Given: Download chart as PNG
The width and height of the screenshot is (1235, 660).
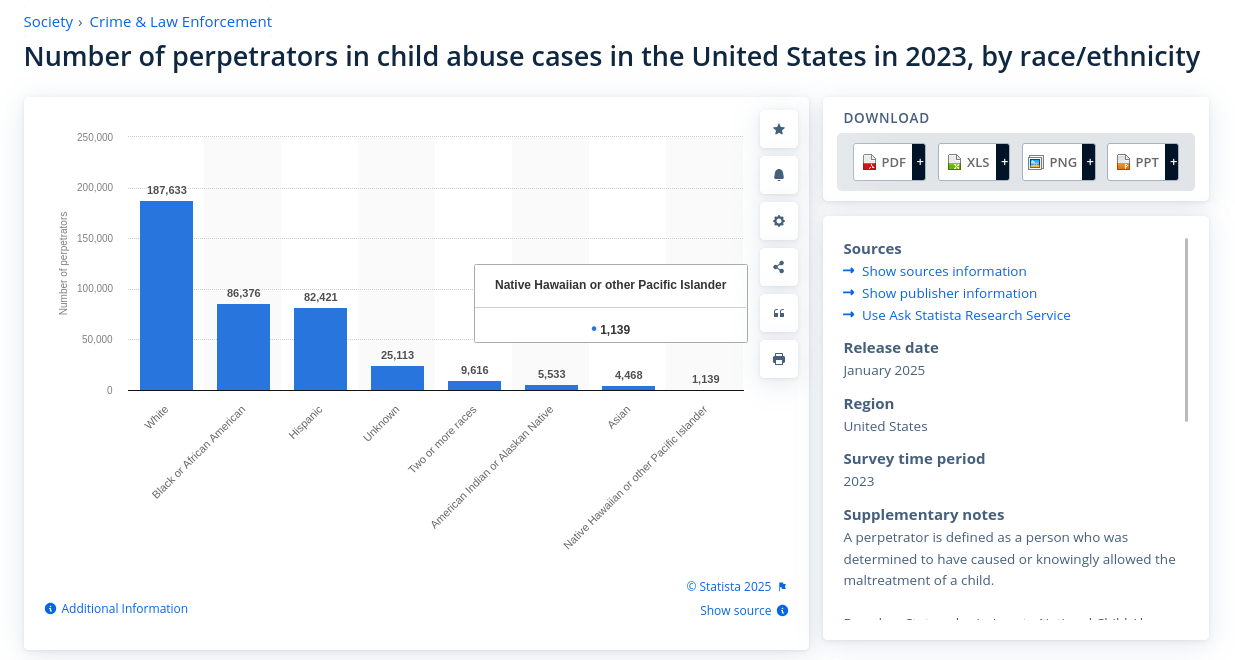Looking at the screenshot, I should (1053, 162).
